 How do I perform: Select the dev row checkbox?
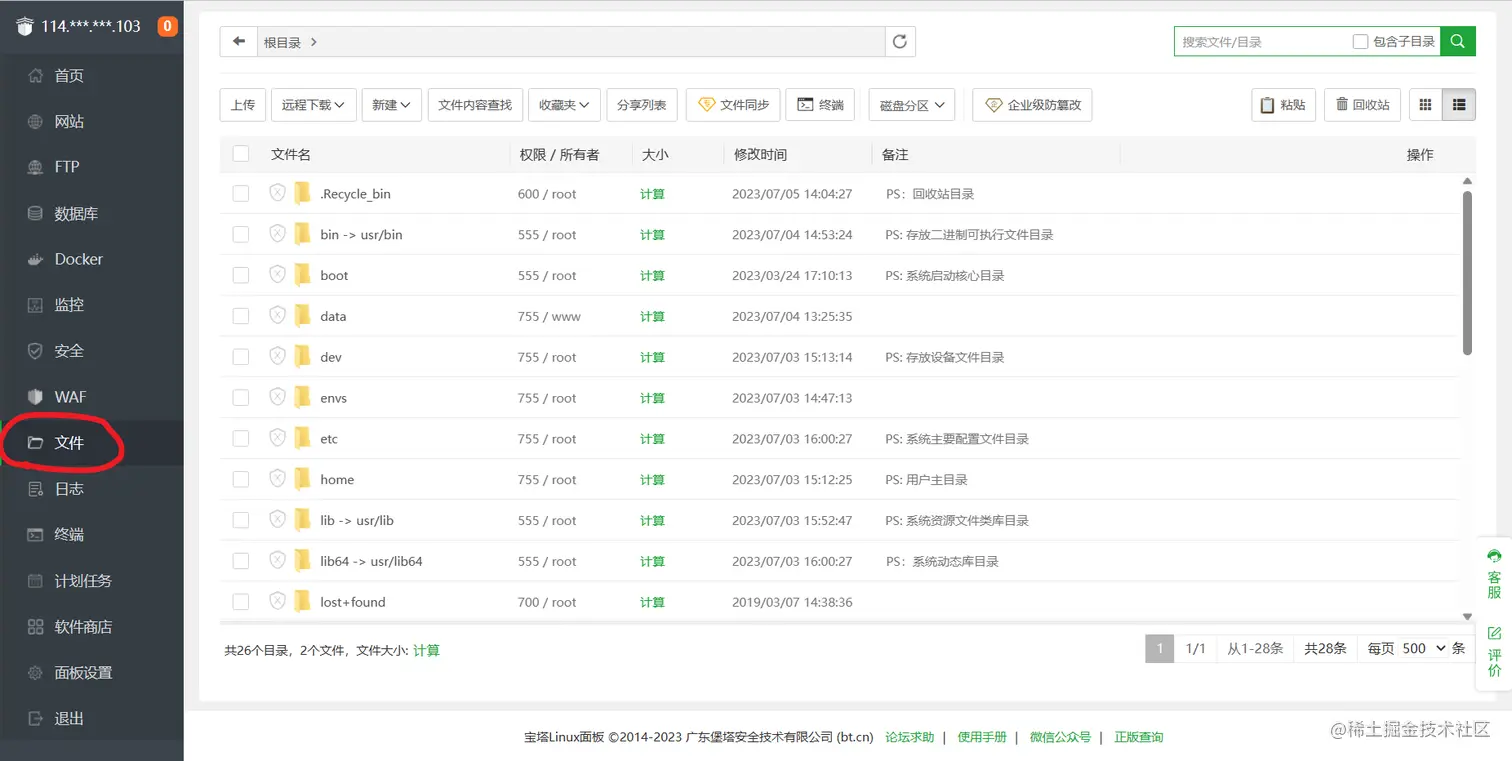(241, 357)
